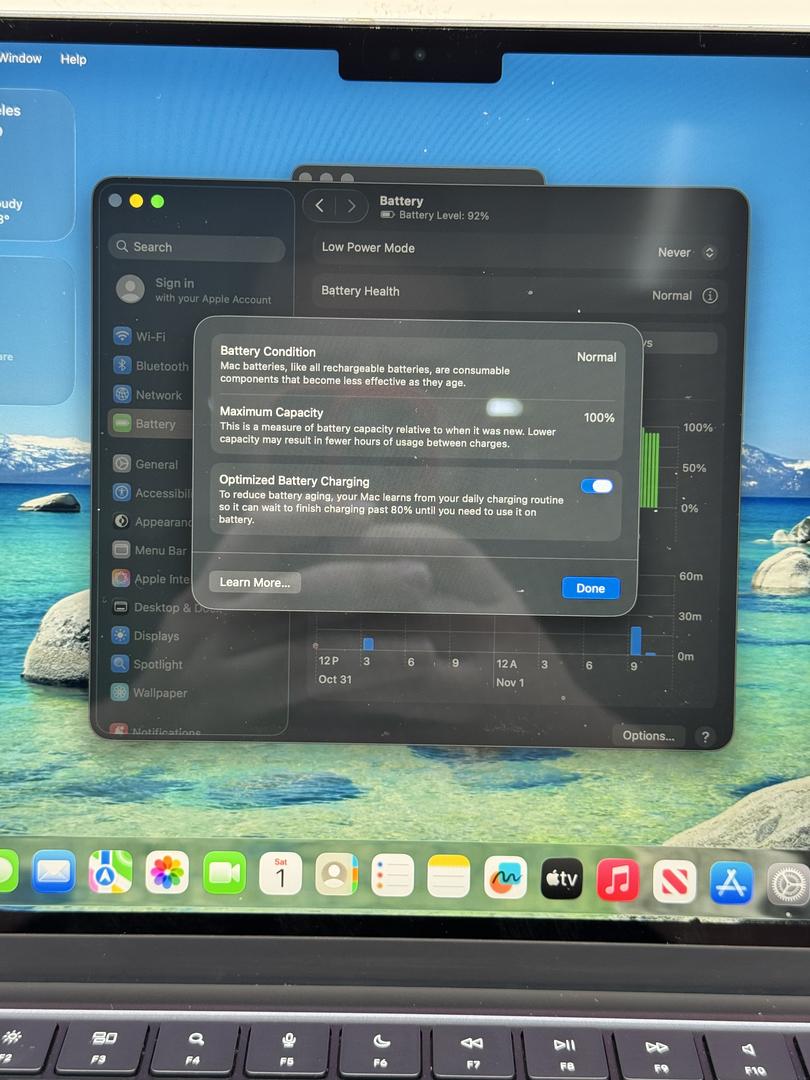Viewport: 810px width, 1080px height.
Task: Open the Help menu
Action: point(73,59)
